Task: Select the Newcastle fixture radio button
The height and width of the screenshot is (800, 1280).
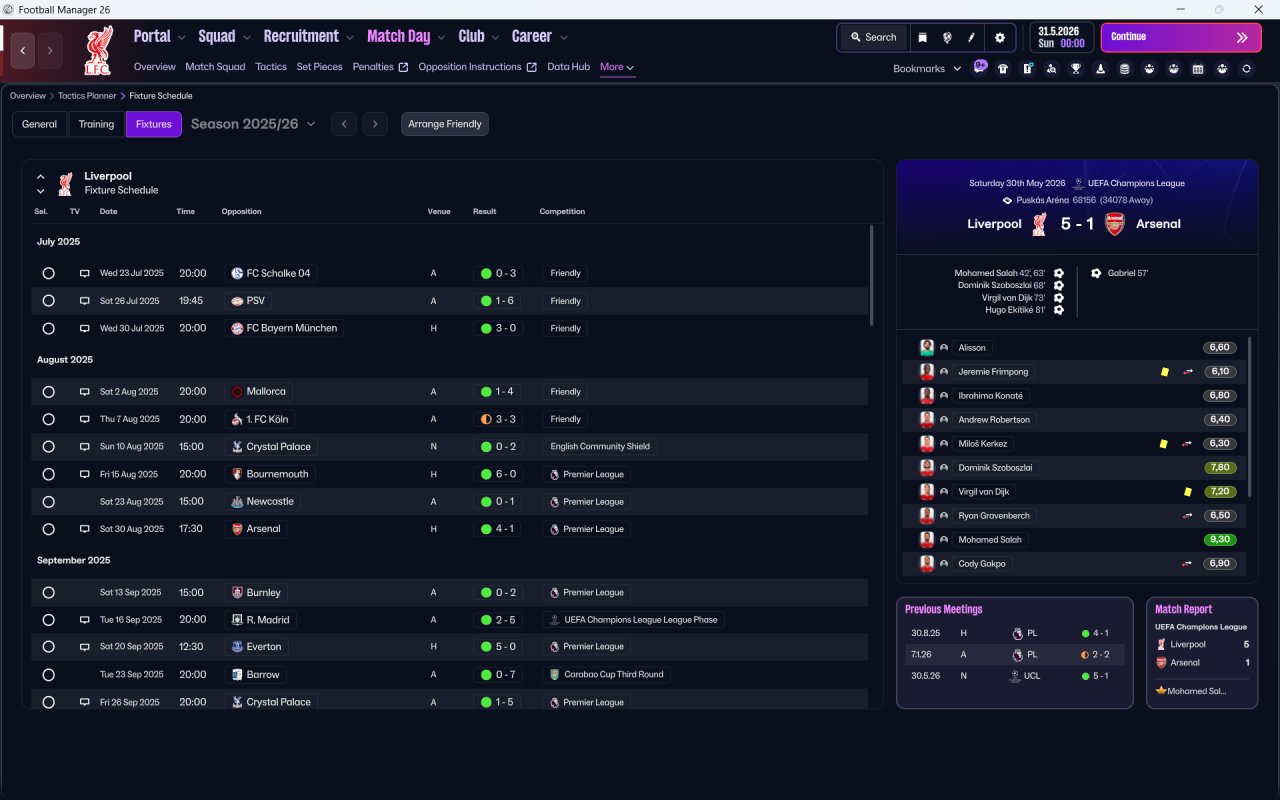Action: click(x=48, y=502)
